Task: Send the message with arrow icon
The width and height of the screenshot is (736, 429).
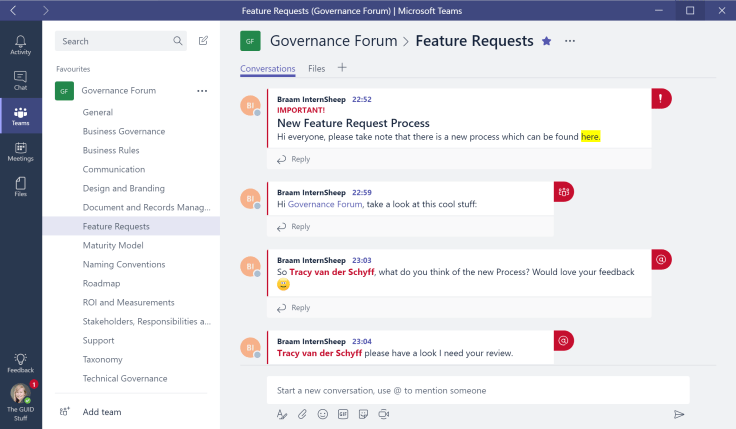Action: tap(679, 414)
